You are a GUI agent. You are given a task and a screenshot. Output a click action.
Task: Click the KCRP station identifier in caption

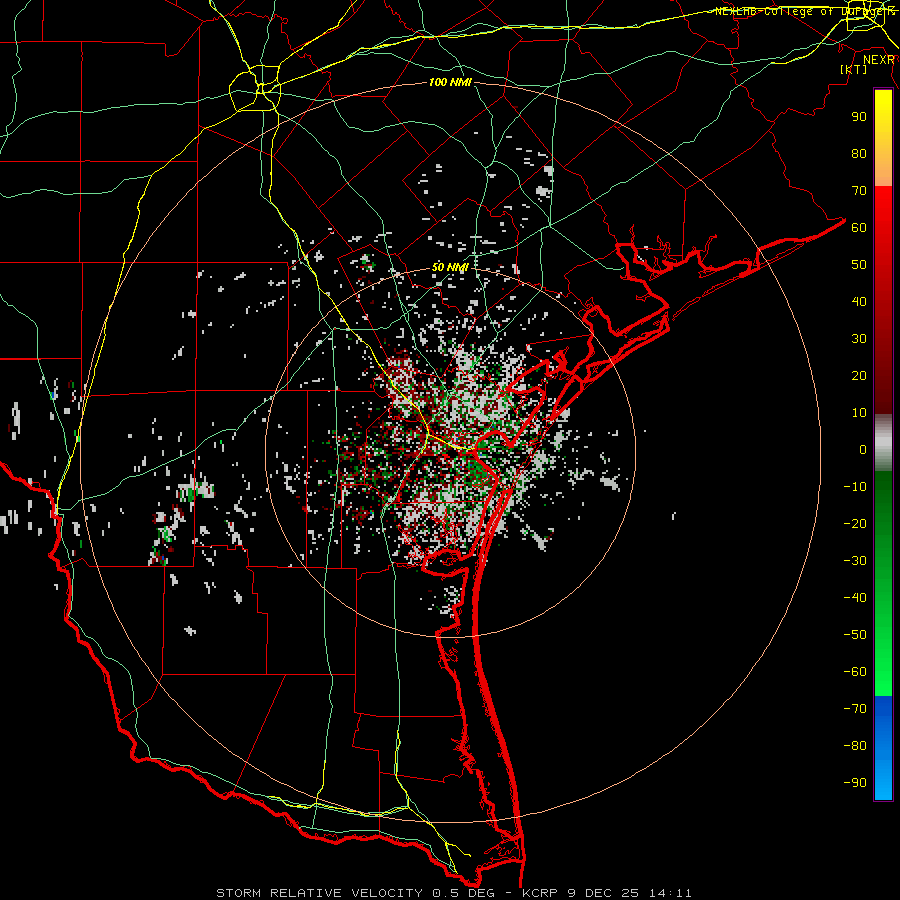[540, 893]
